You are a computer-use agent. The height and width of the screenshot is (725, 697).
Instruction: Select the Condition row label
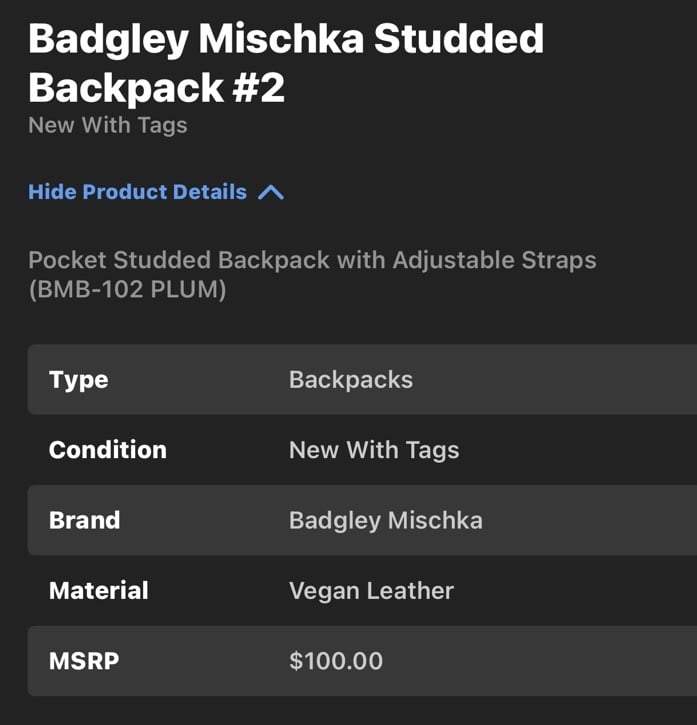(x=108, y=450)
